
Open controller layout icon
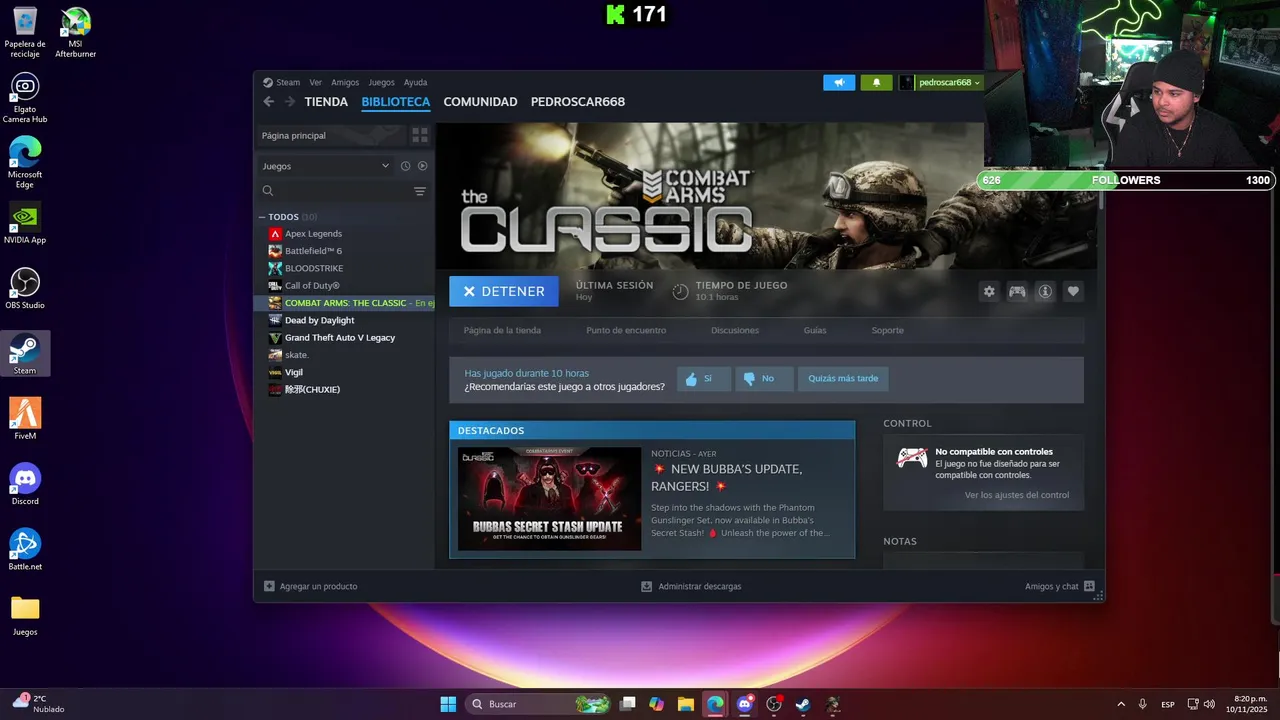coord(1017,291)
